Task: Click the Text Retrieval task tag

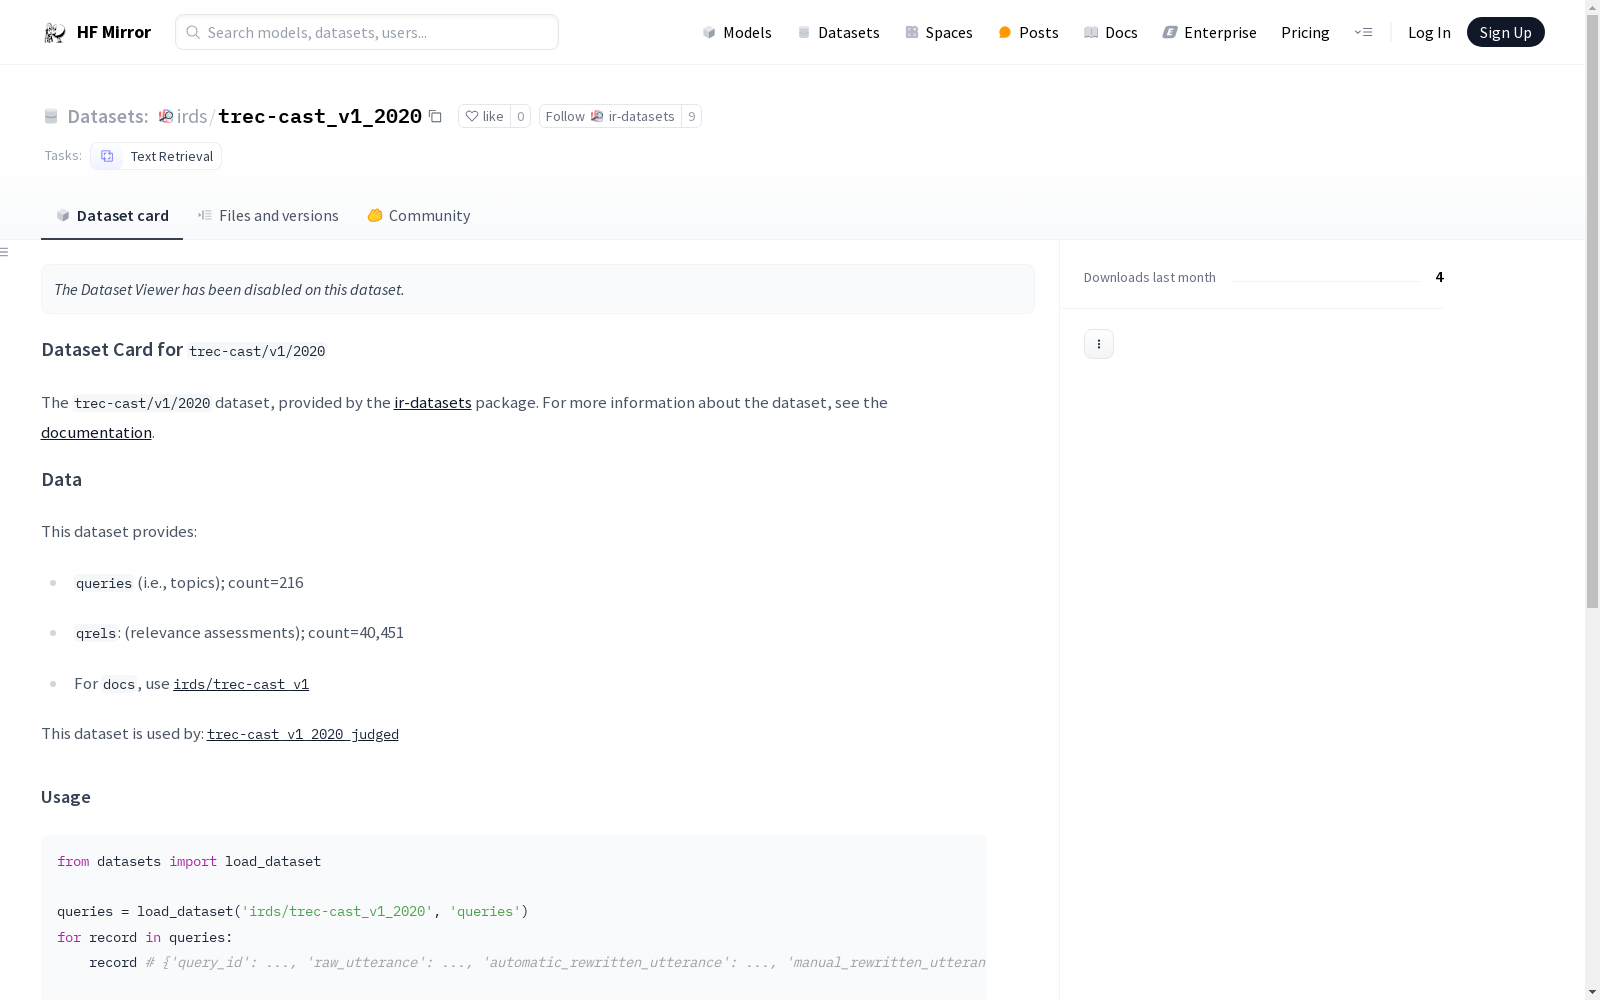Action: (156, 156)
